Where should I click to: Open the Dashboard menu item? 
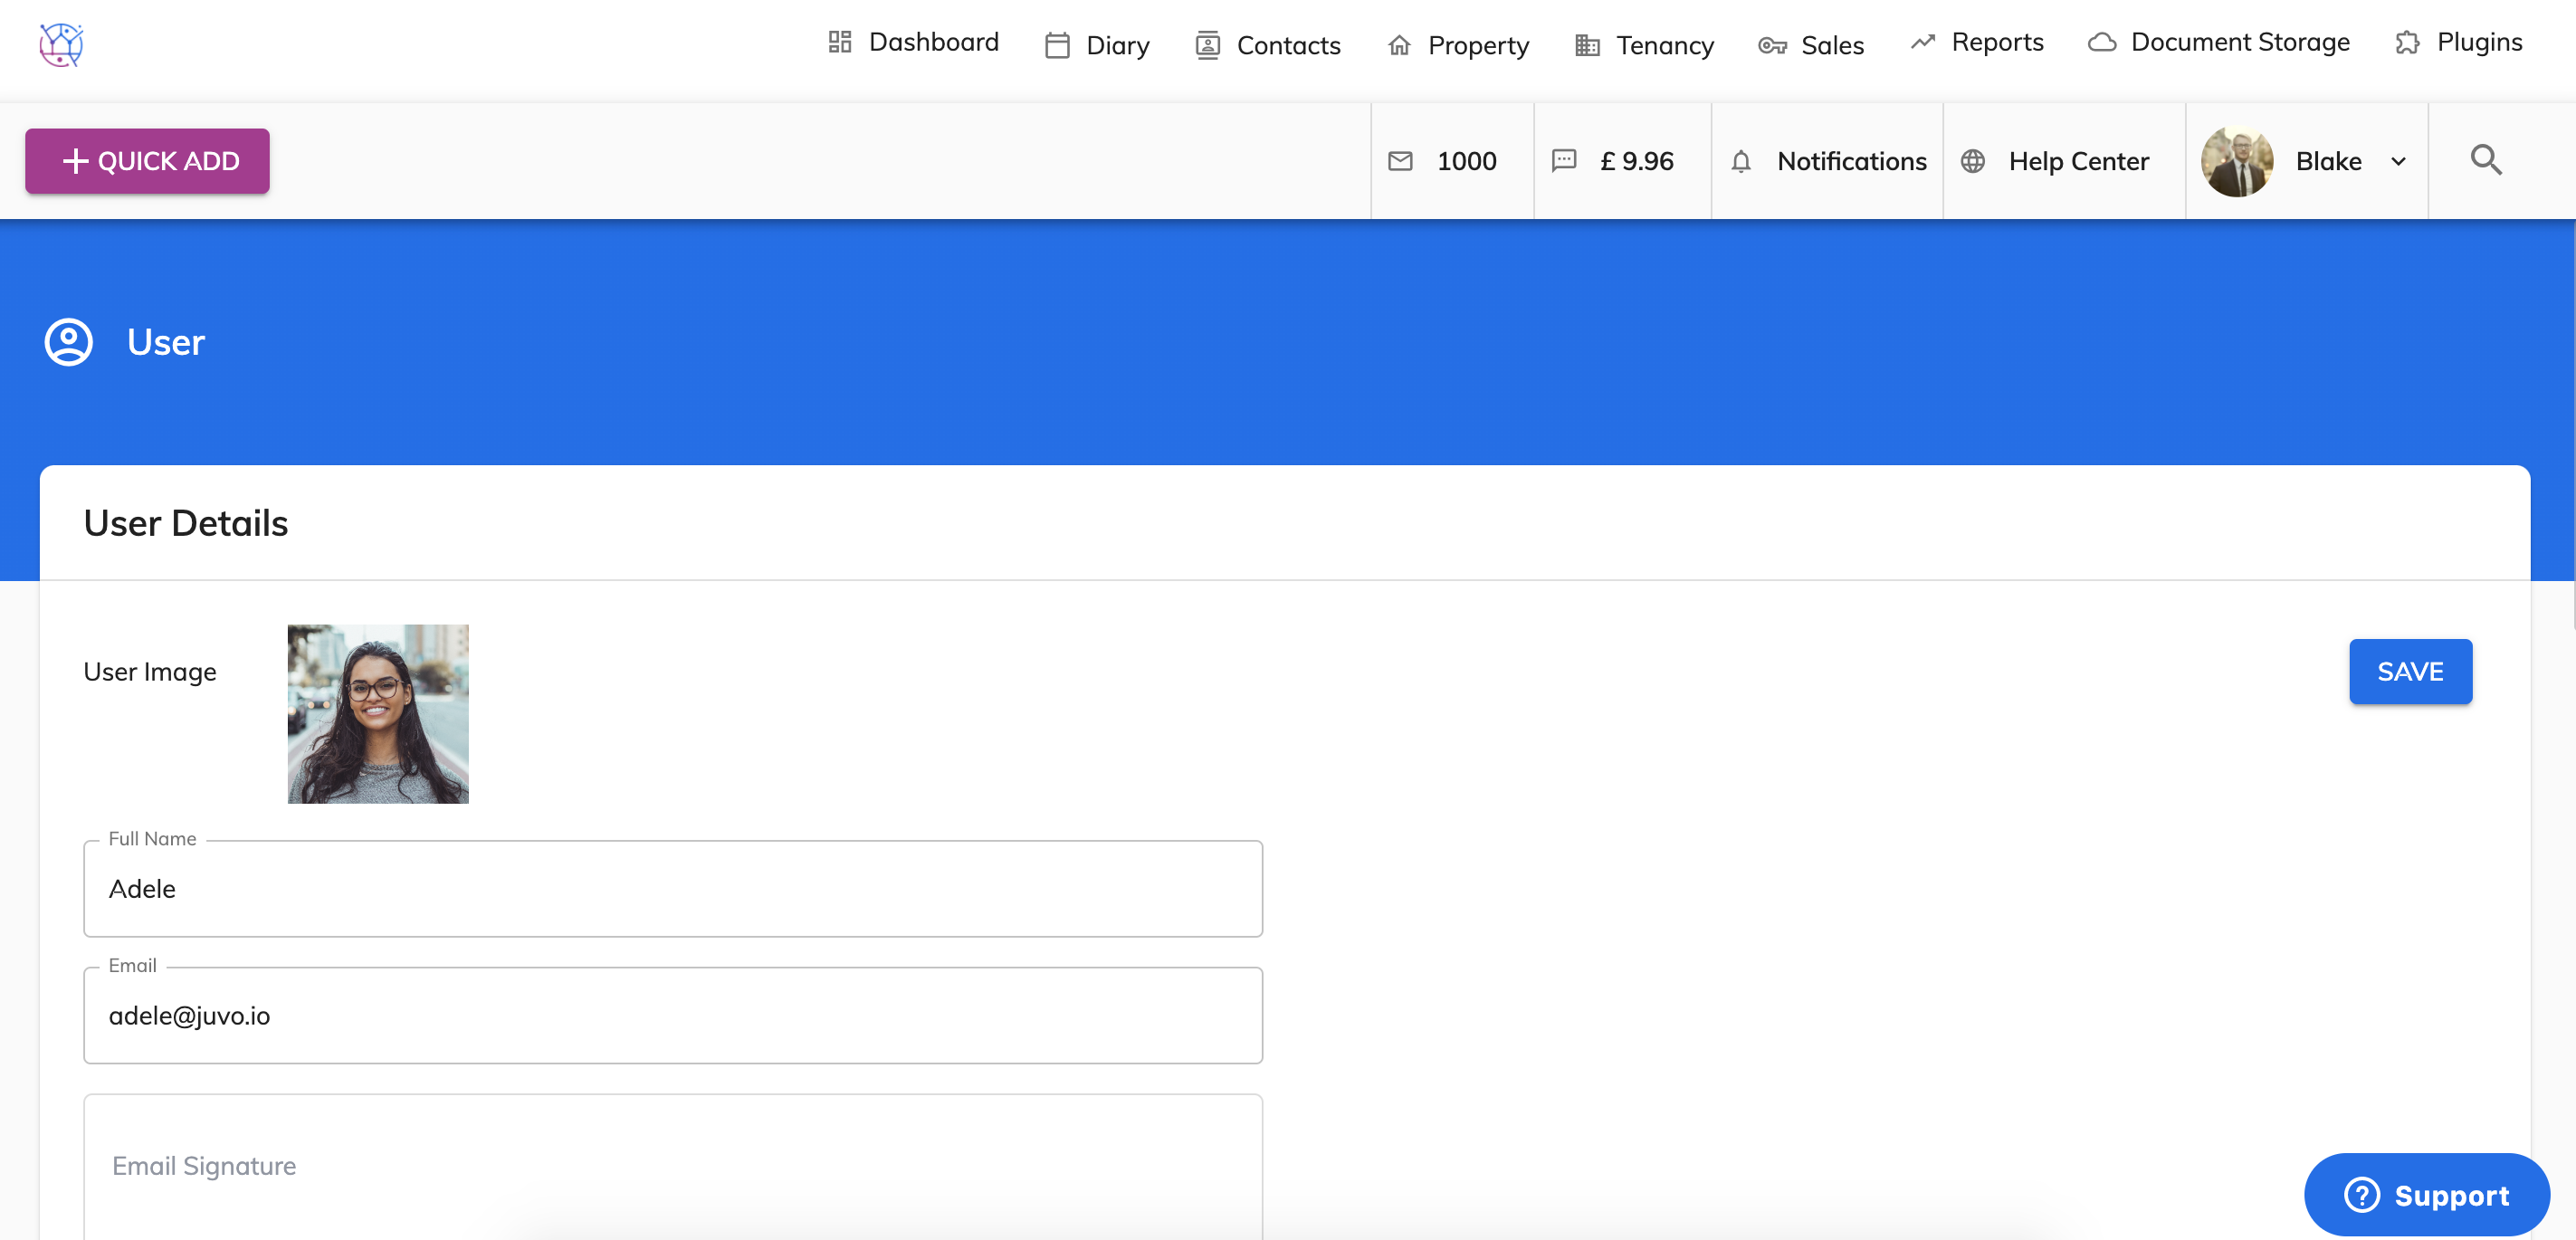point(913,42)
